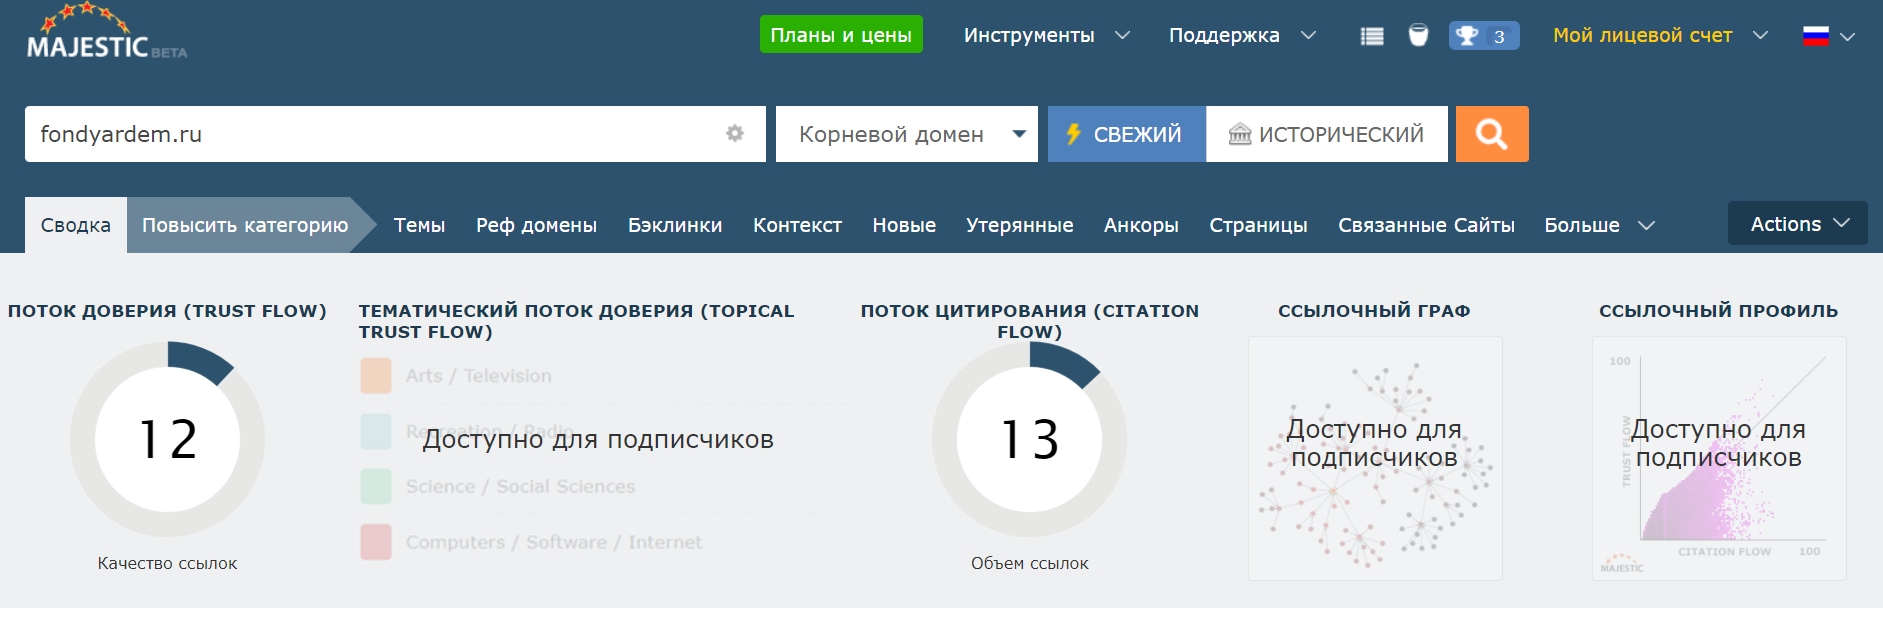This screenshot has width=1883, height=632.
Task: Click the Science / Social Sciences text
Action: pos(520,486)
